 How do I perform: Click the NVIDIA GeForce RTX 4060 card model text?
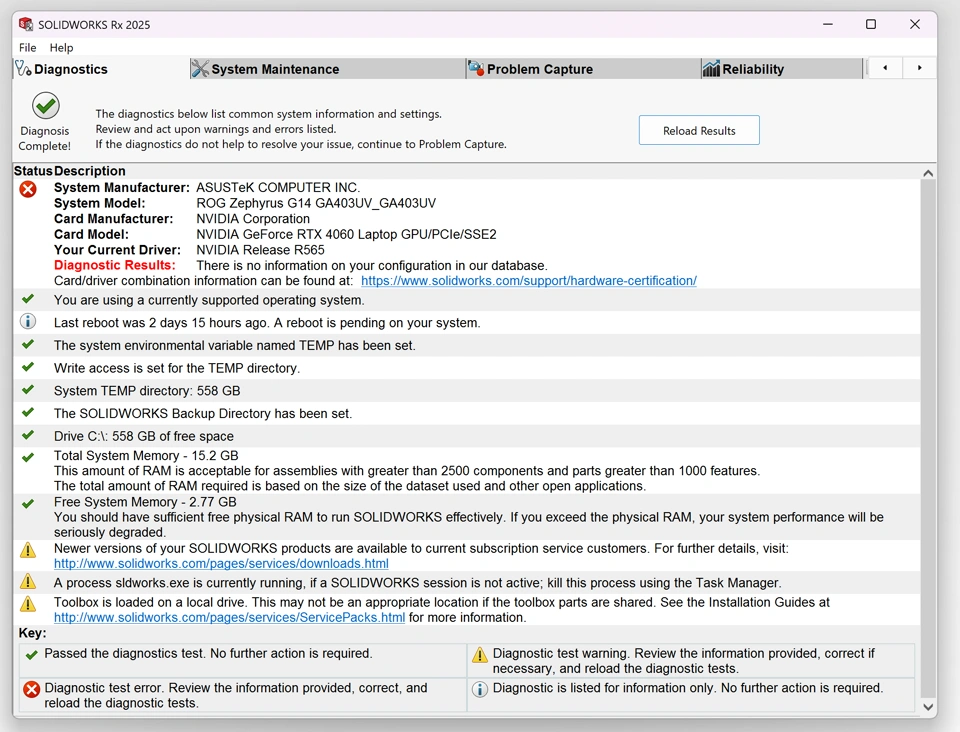[347, 234]
